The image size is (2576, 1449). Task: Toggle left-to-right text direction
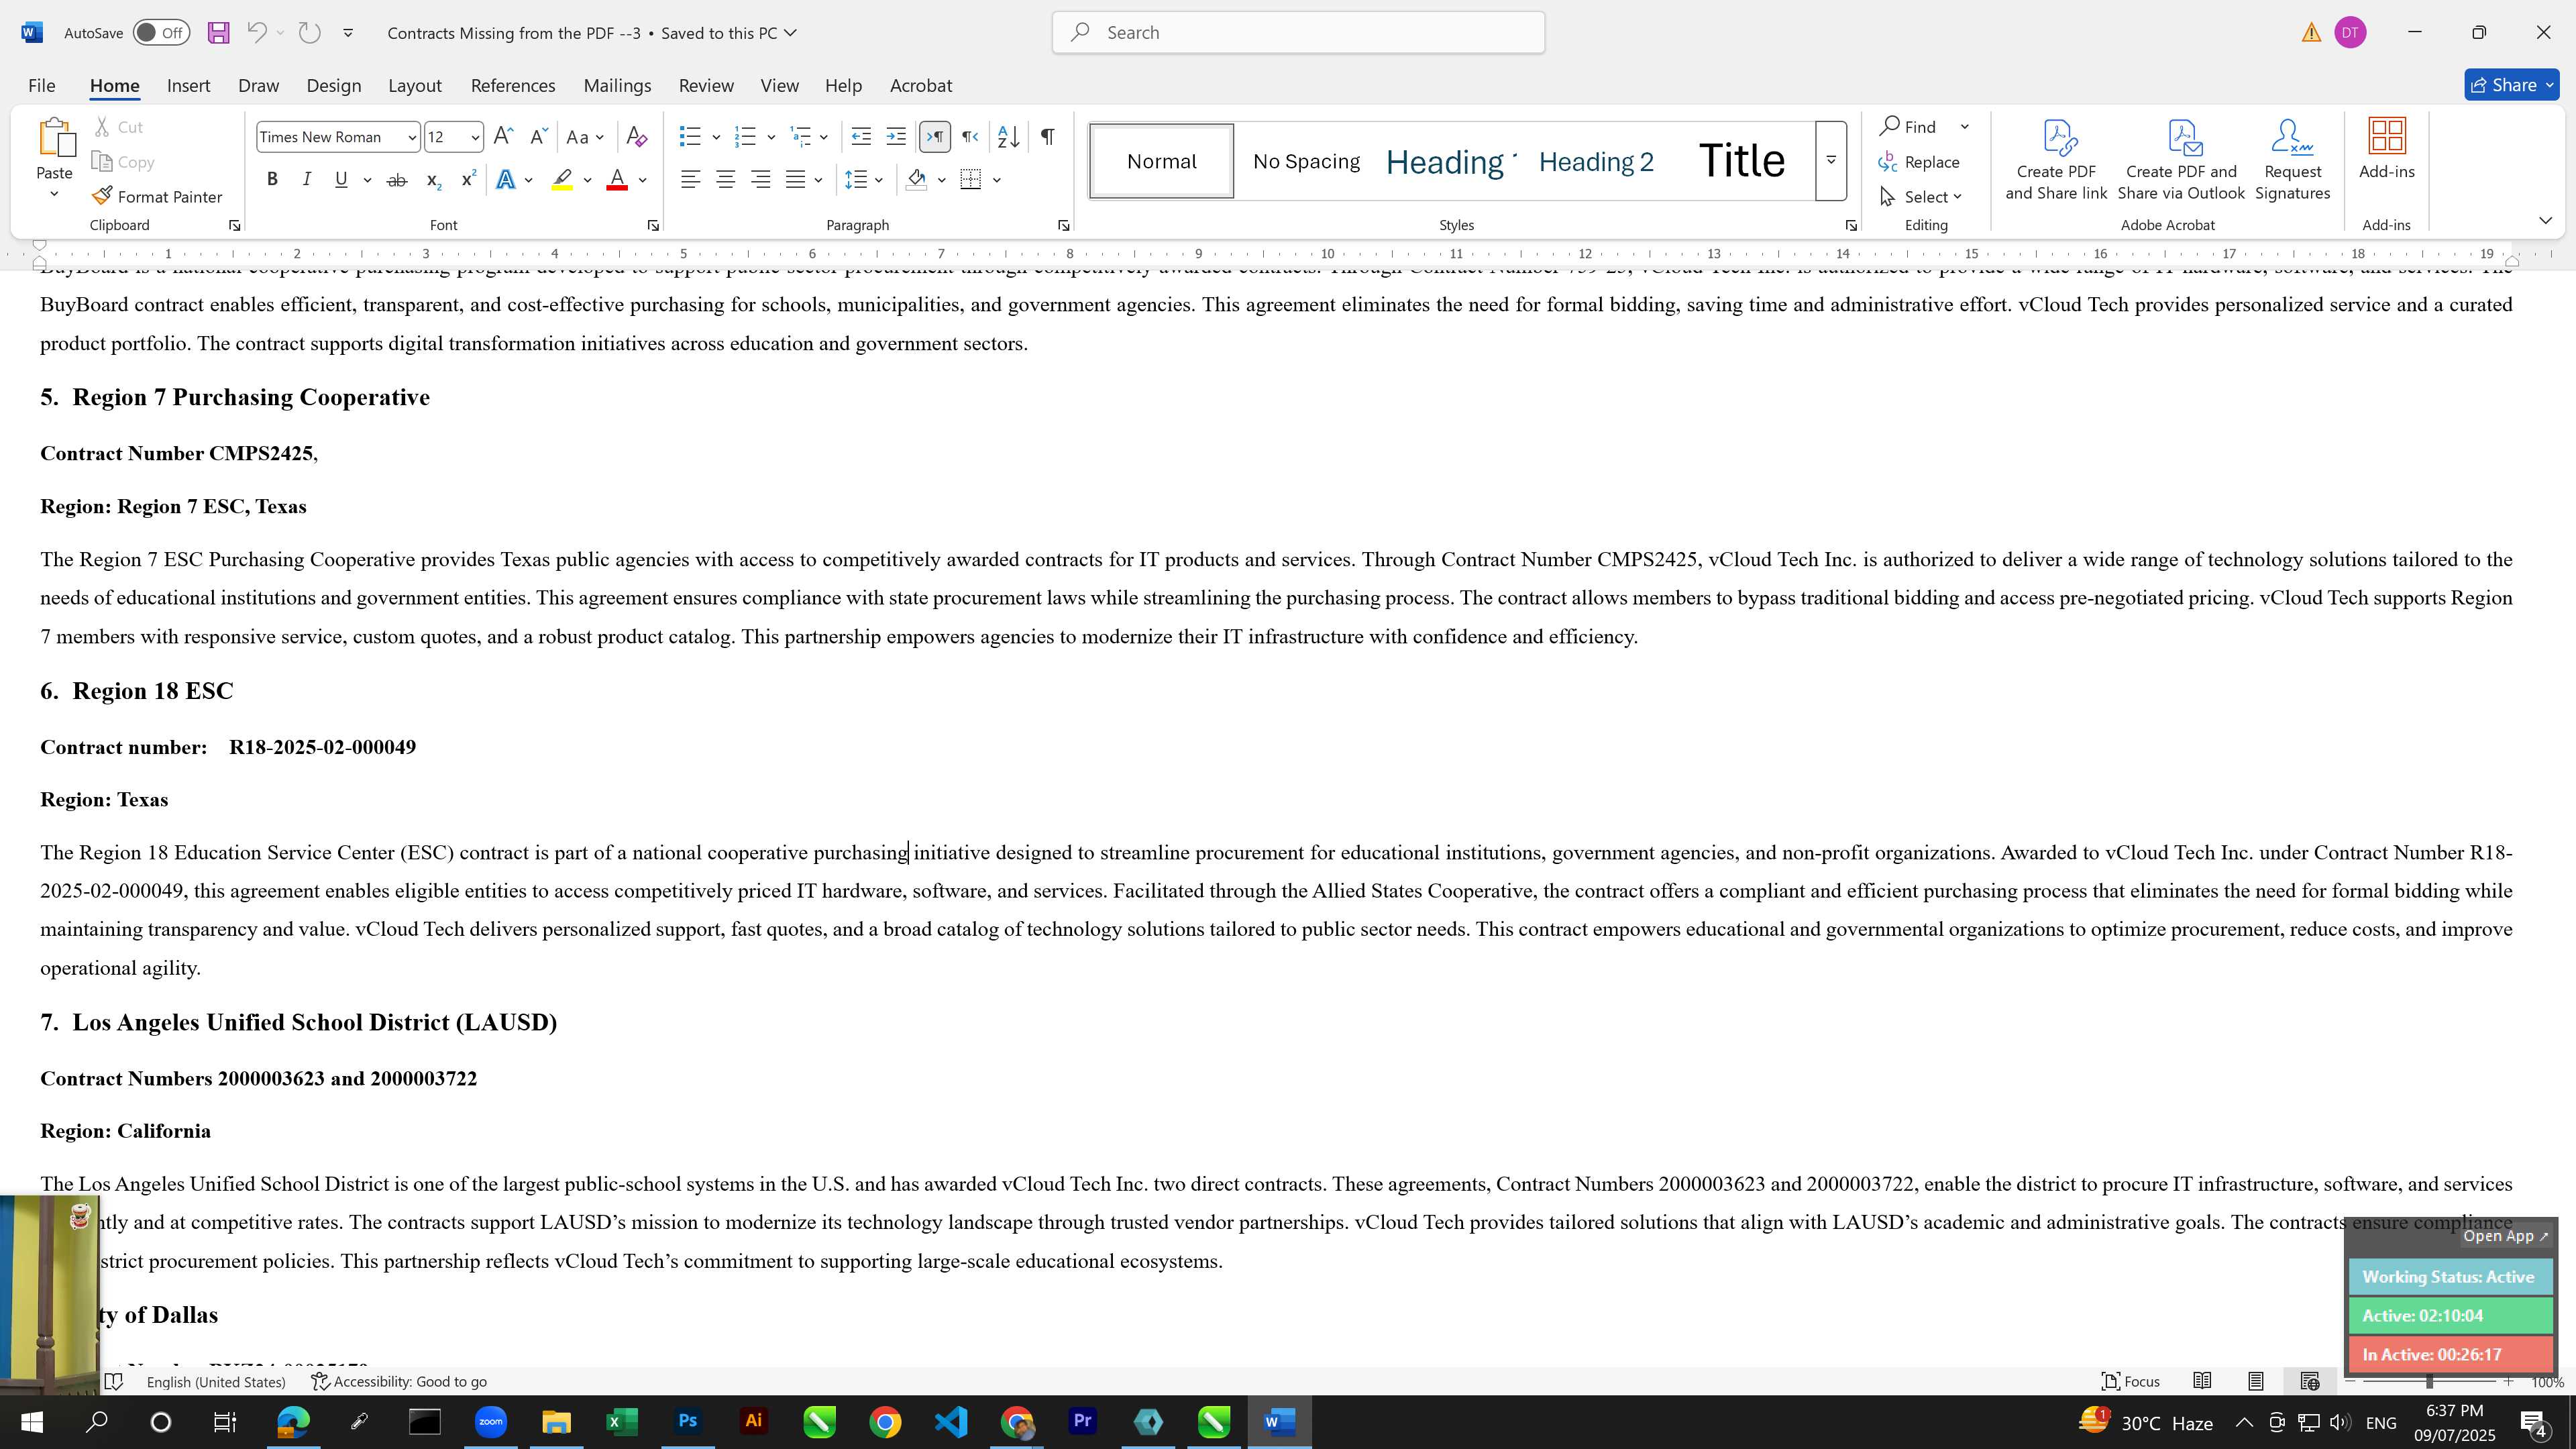click(x=935, y=137)
